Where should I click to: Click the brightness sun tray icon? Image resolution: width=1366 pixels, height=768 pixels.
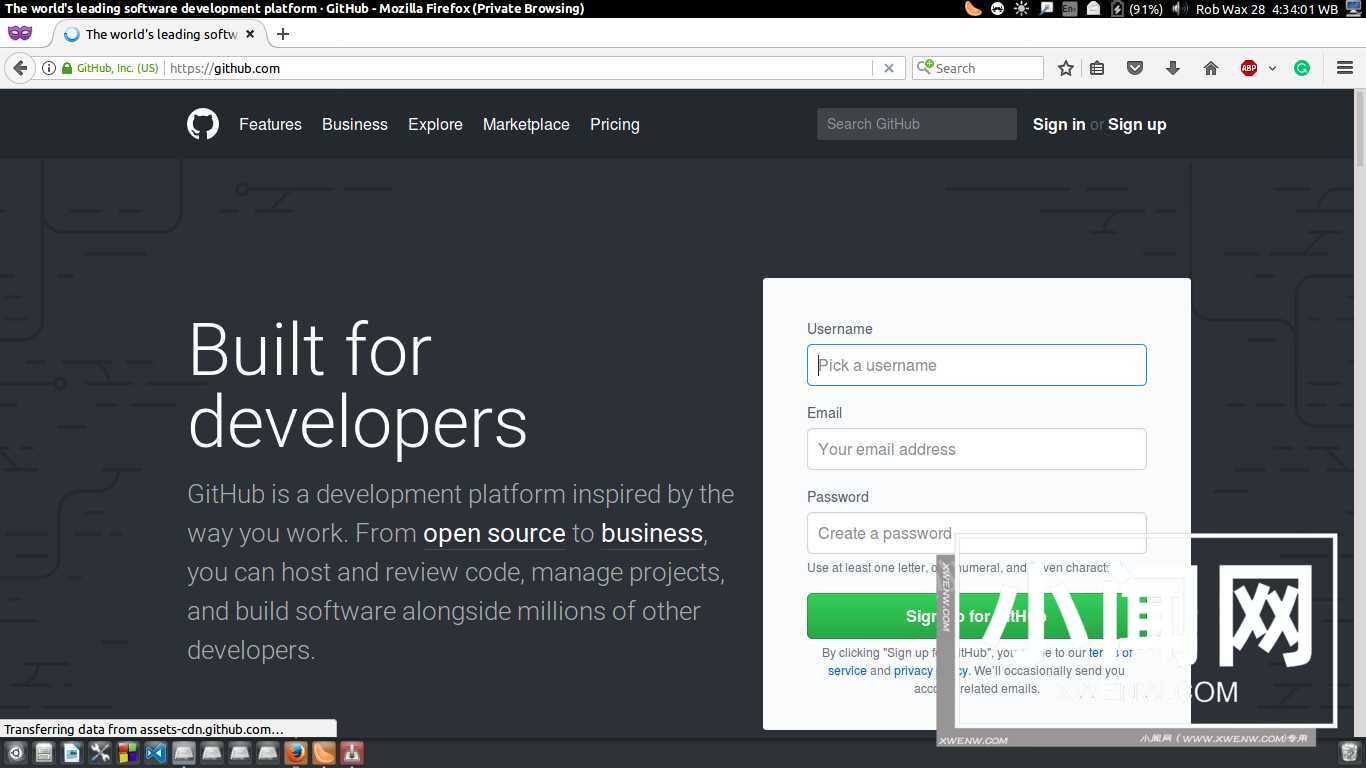point(1021,9)
